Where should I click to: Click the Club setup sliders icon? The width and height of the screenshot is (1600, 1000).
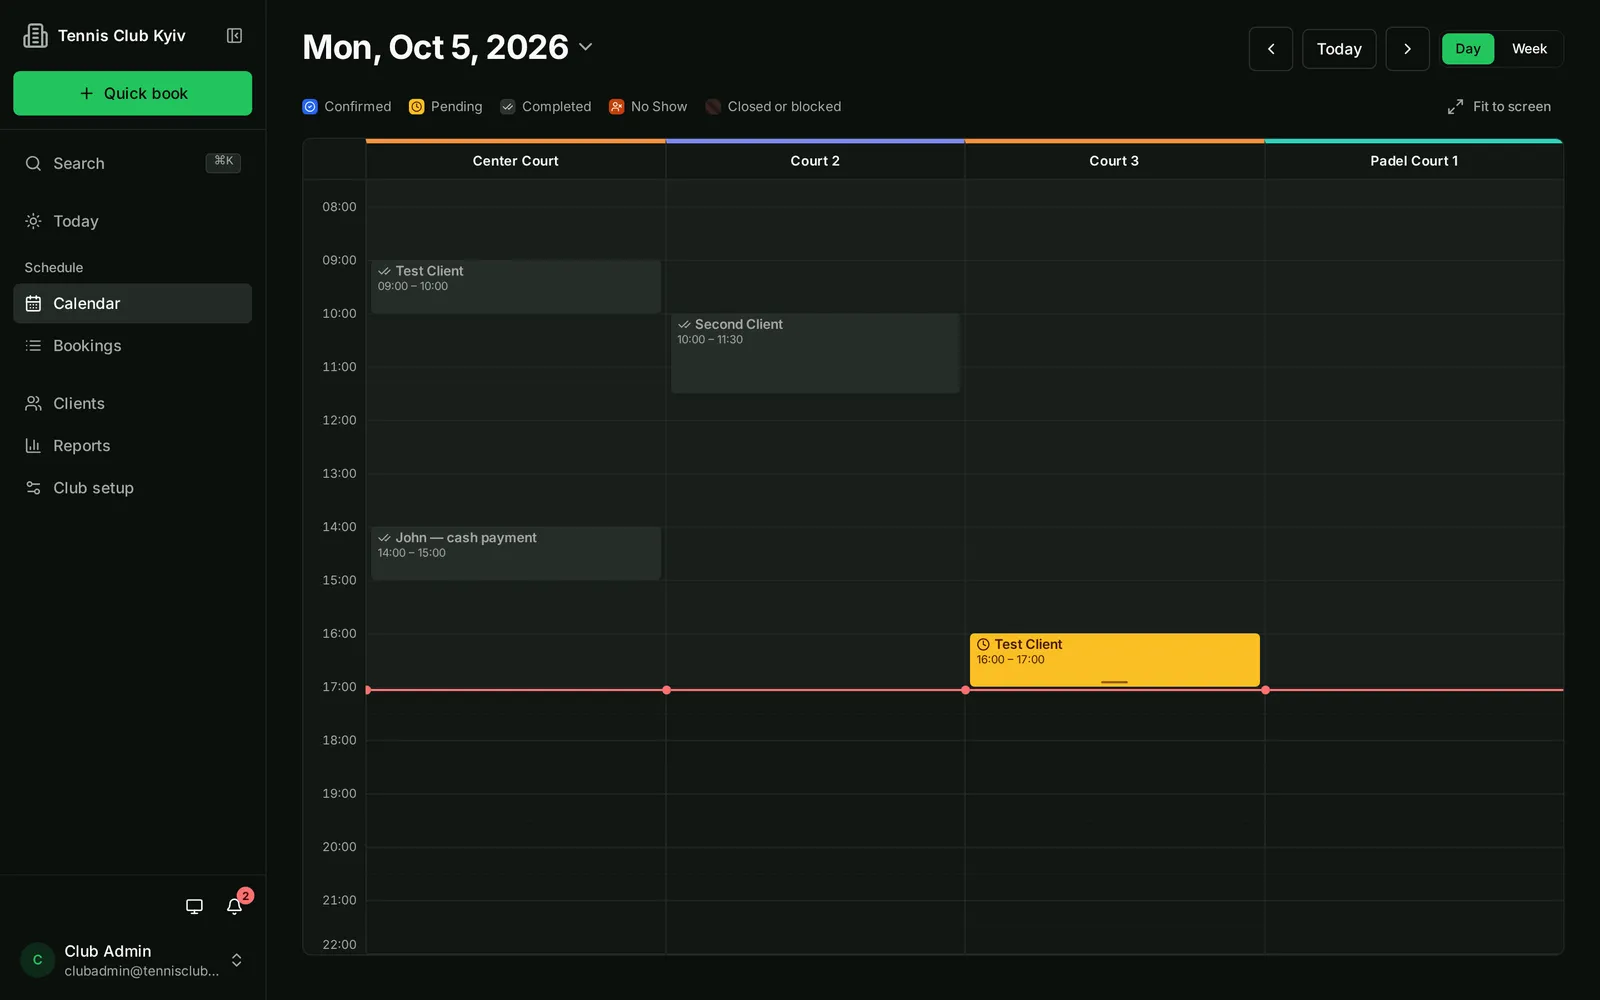pyautogui.click(x=33, y=488)
